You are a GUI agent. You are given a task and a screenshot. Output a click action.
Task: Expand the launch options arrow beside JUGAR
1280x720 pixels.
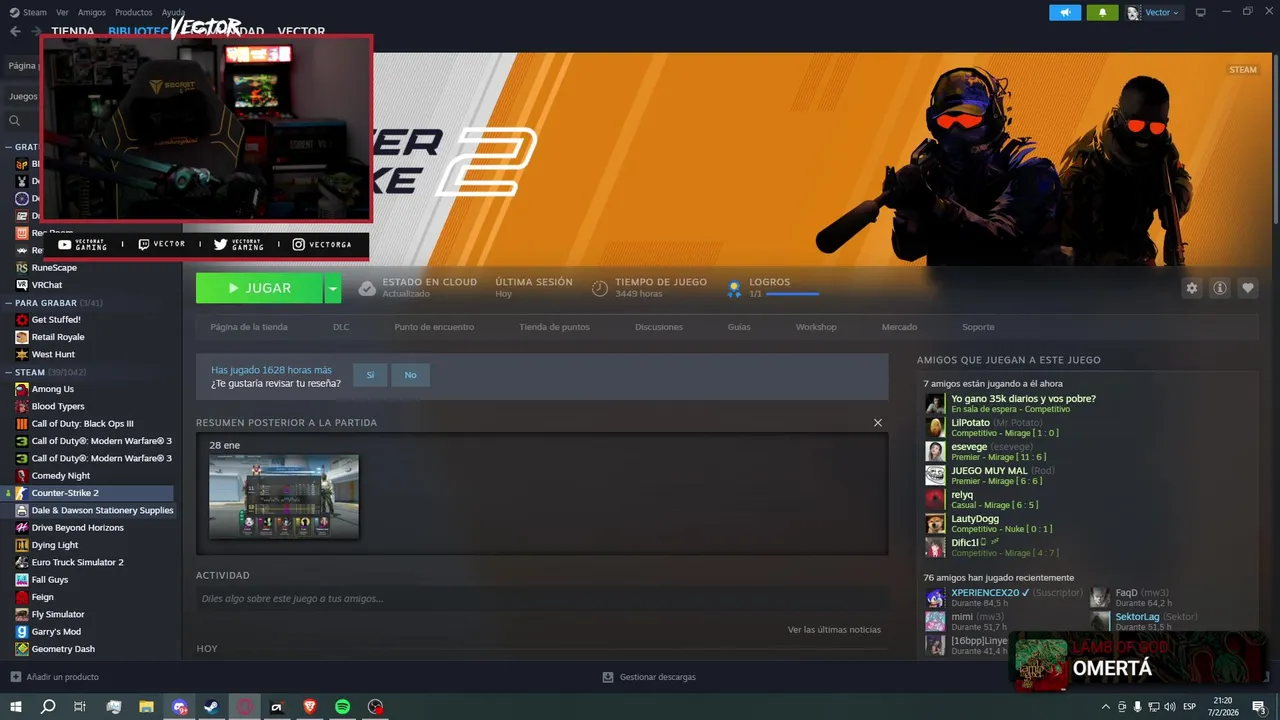333,288
